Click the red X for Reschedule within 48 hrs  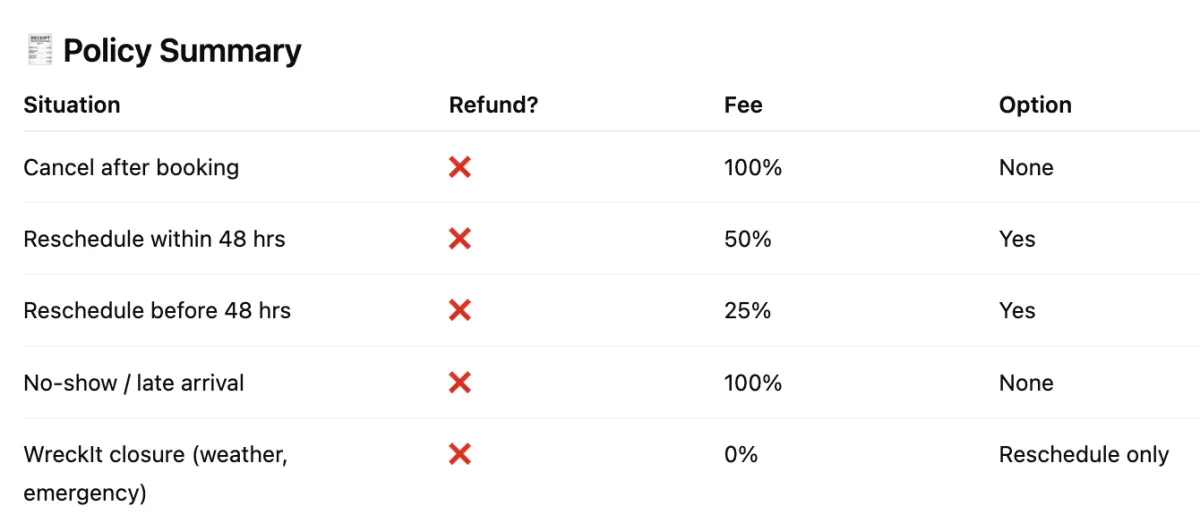click(460, 239)
